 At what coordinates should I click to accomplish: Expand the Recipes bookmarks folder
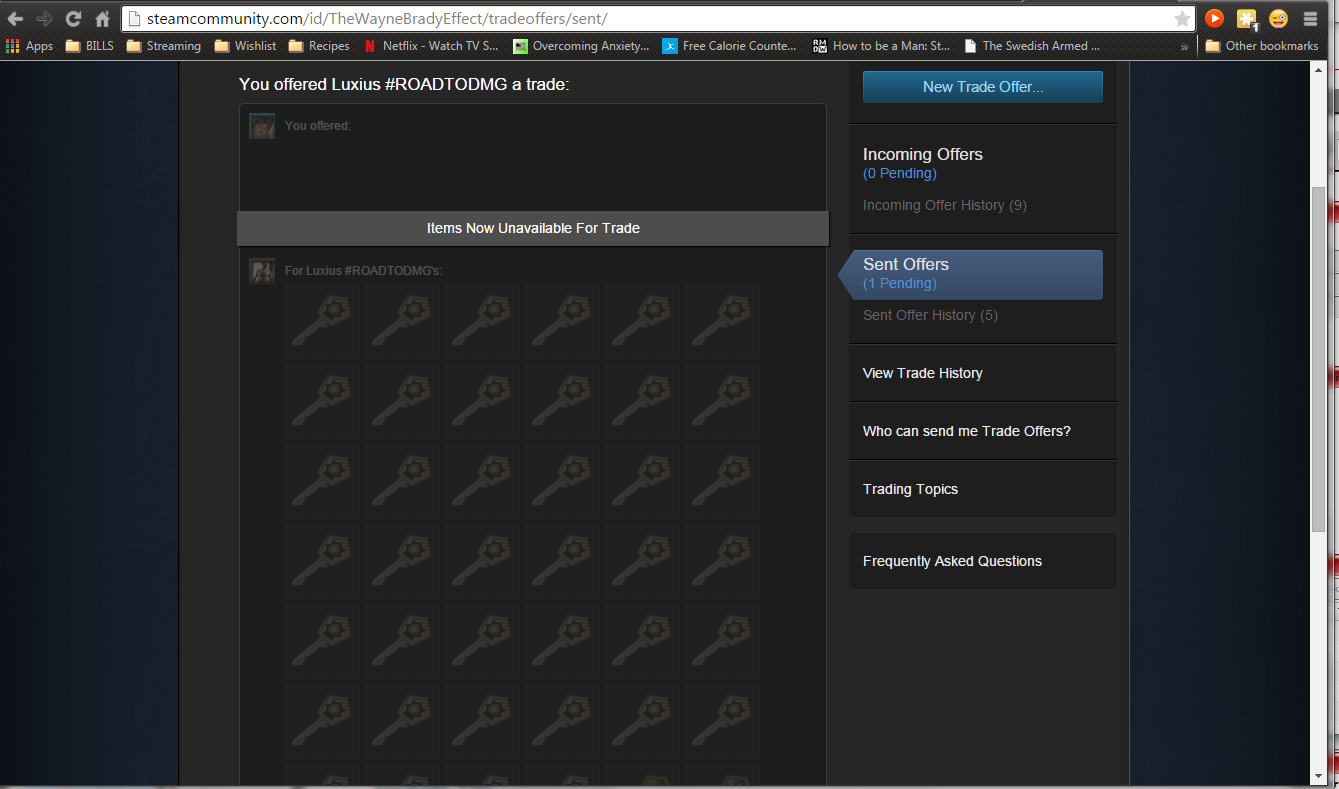319,46
